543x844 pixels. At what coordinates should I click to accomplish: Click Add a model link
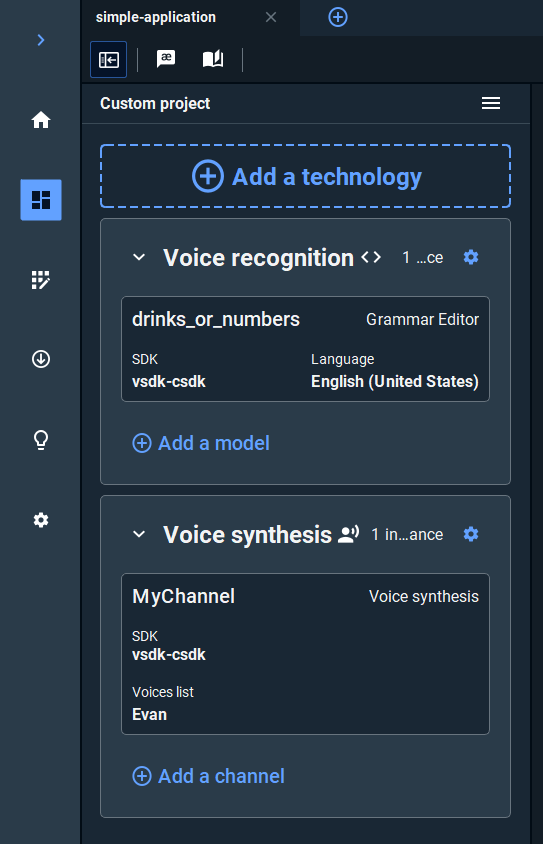click(201, 444)
